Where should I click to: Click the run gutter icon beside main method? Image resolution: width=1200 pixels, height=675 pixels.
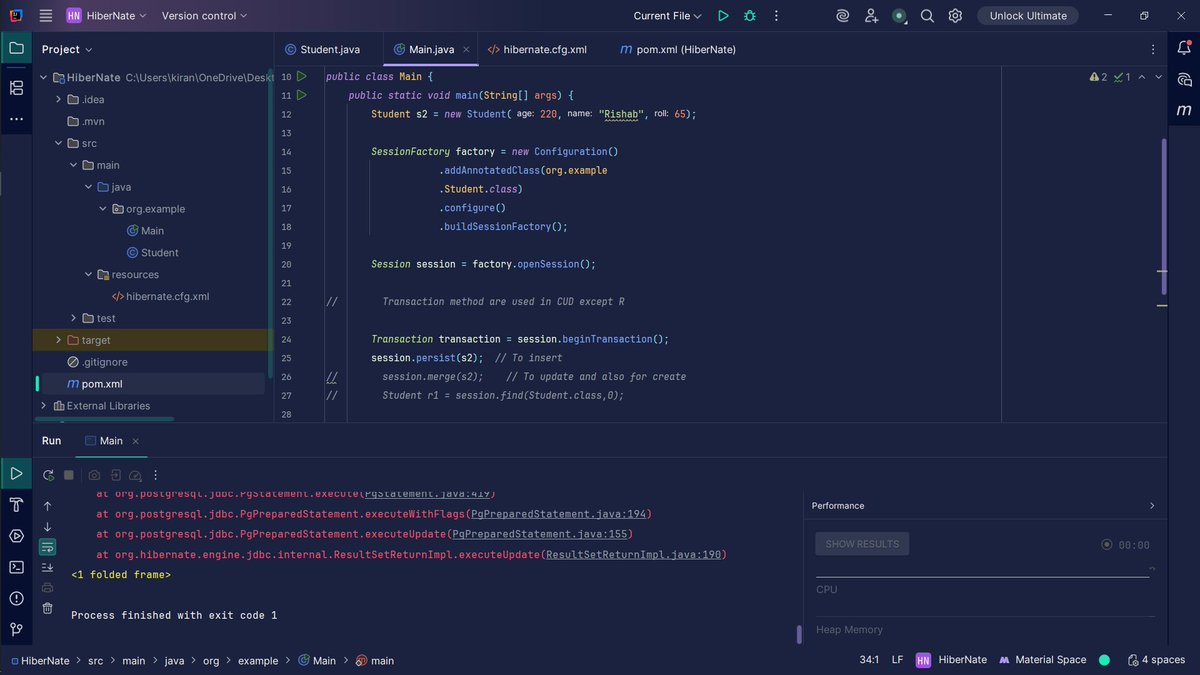(302, 95)
